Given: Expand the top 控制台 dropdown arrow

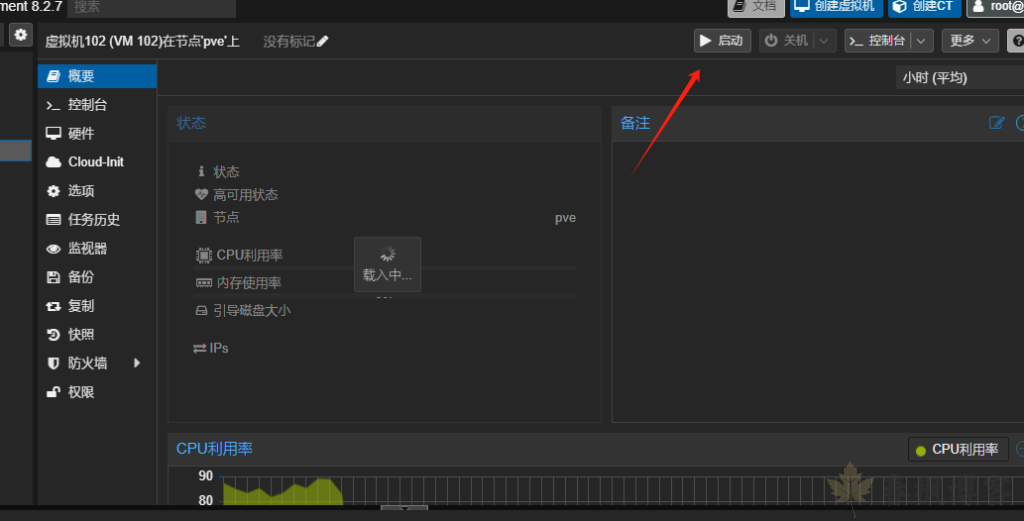Looking at the screenshot, I should pyautogui.click(x=921, y=40).
